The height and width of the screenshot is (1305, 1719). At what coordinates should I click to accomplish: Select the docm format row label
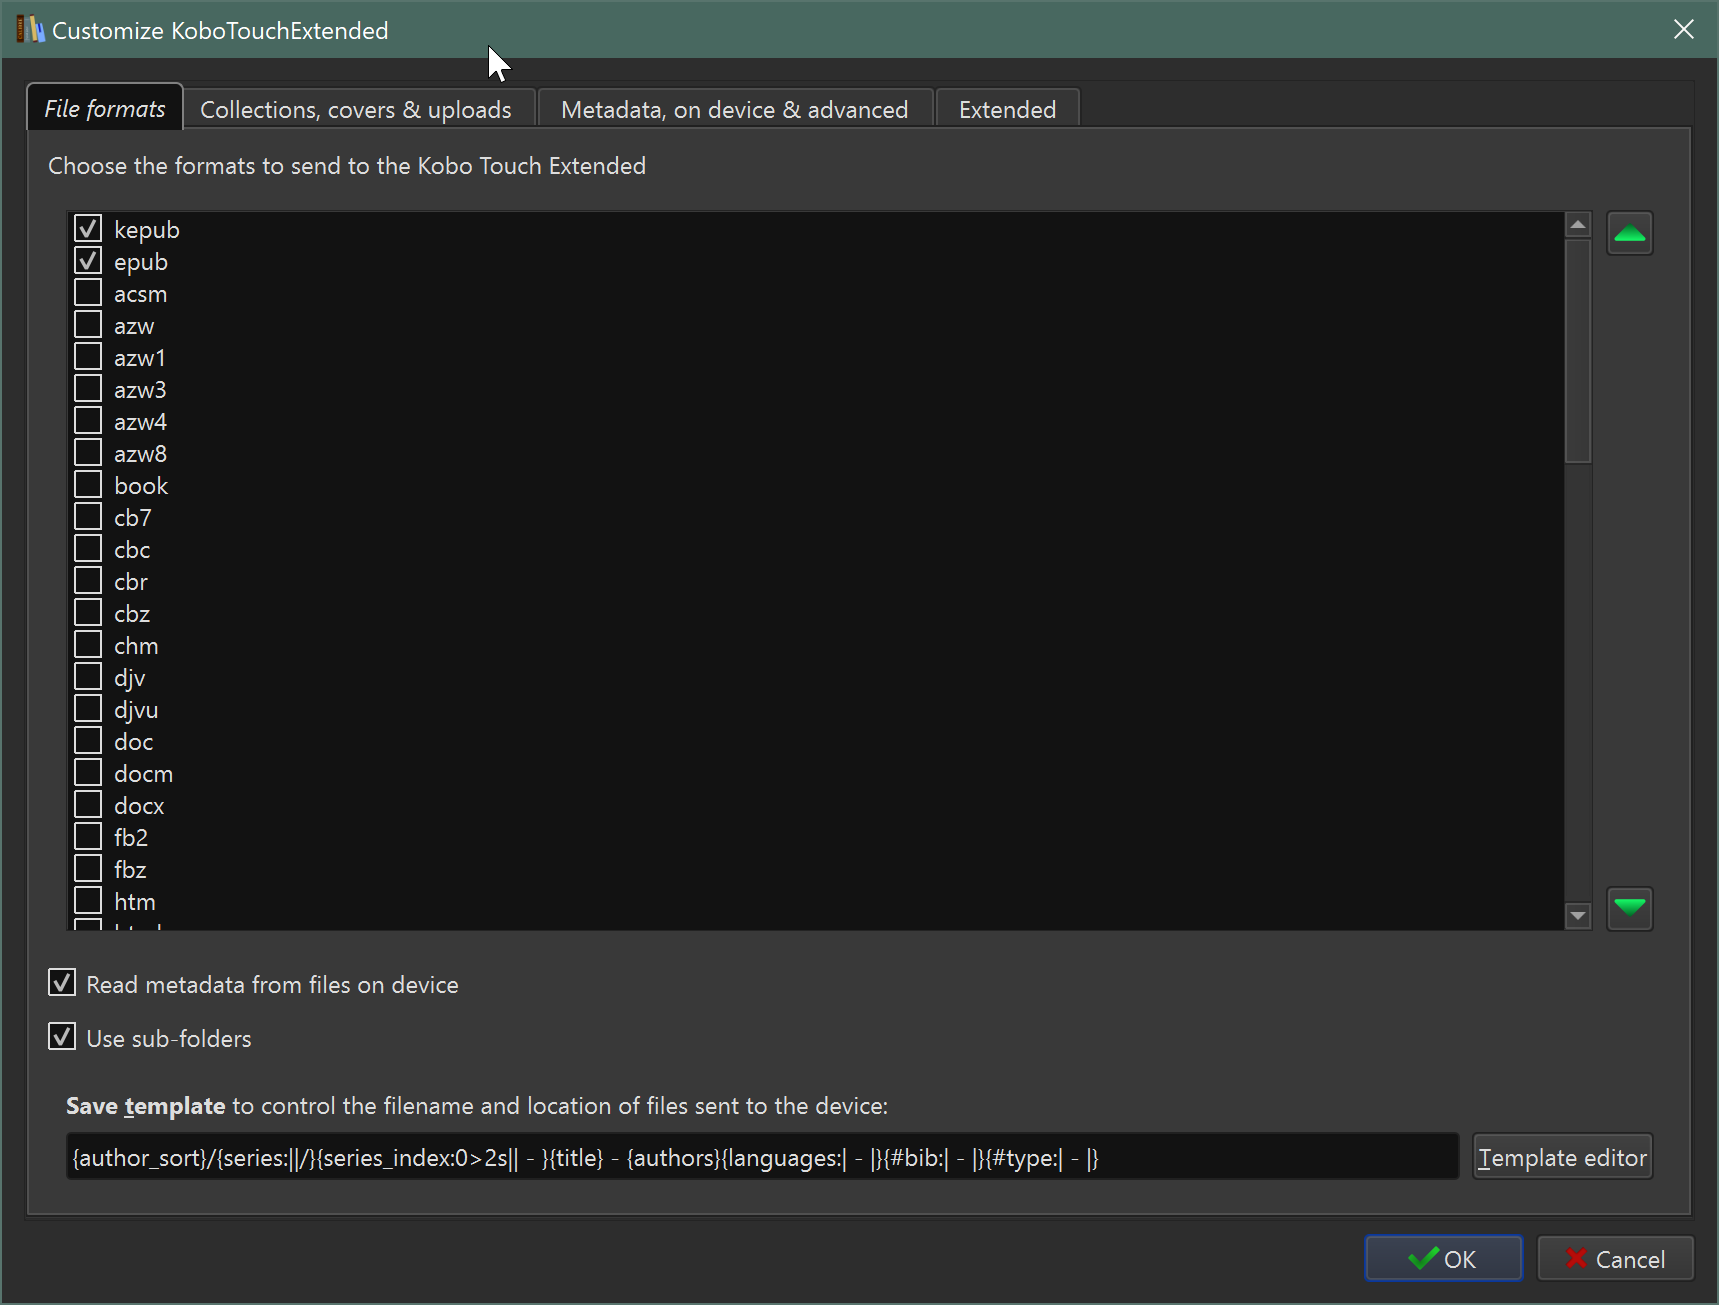(143, 774)
